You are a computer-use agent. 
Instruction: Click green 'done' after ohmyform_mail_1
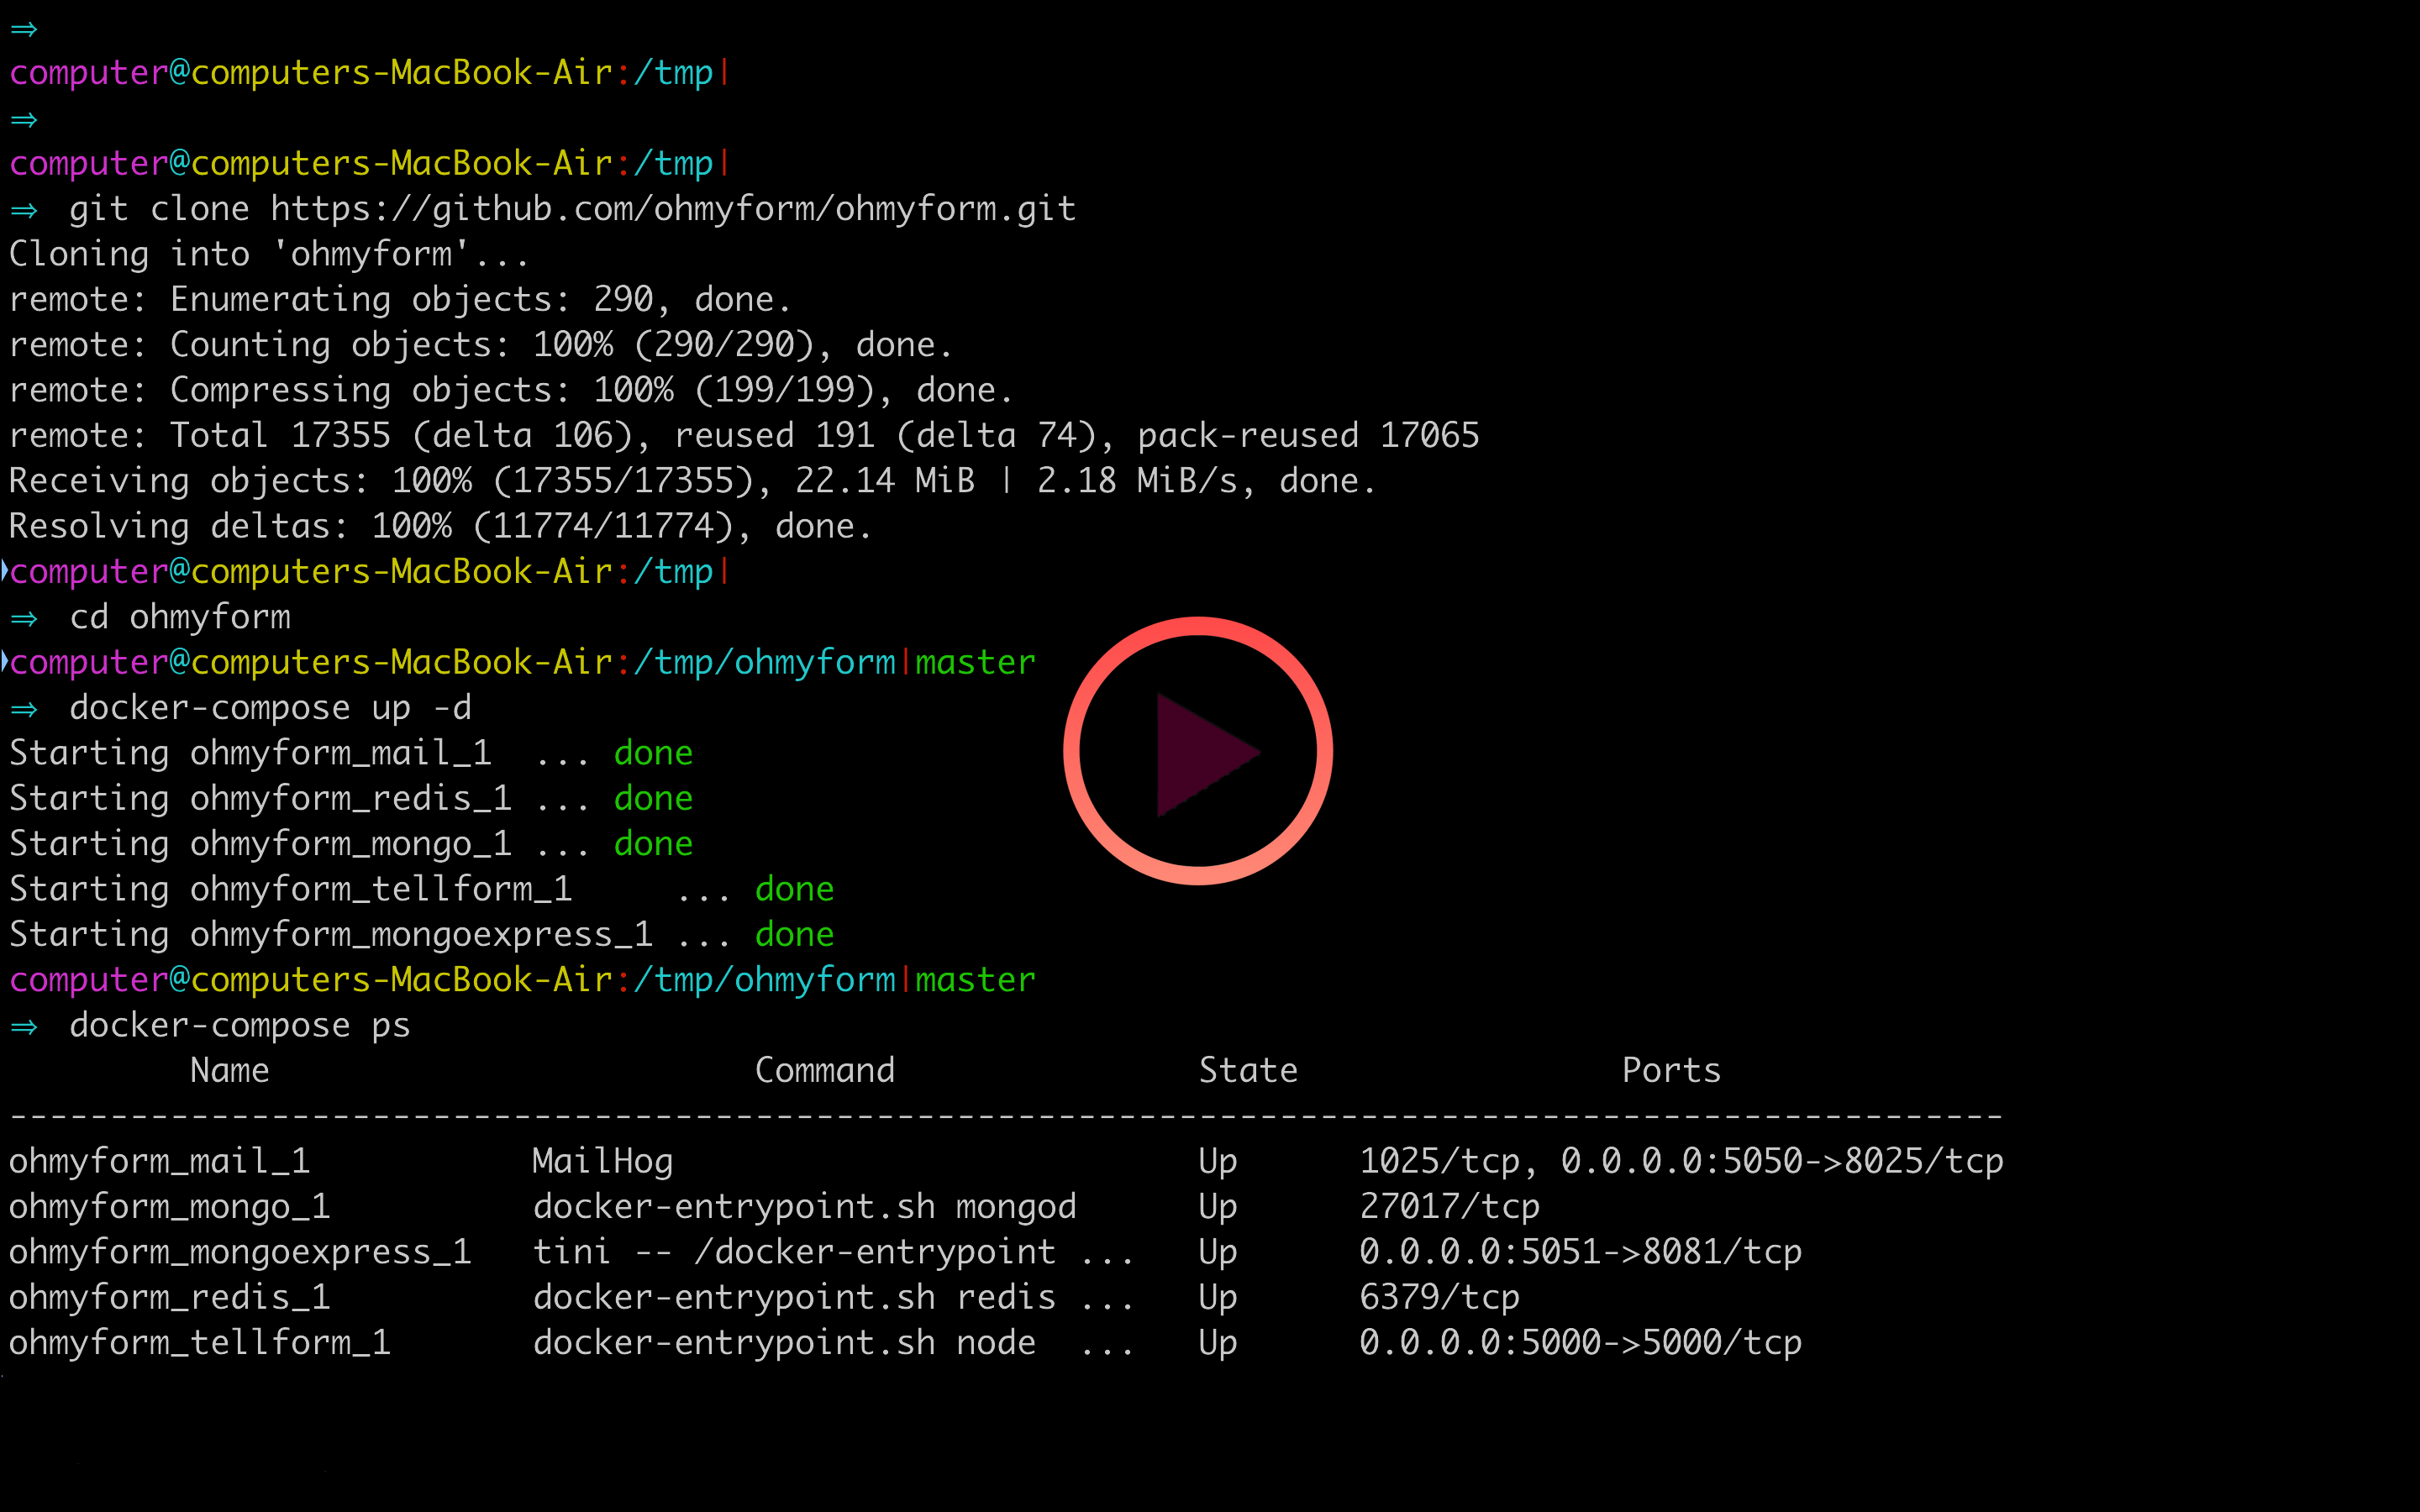point(653,753)
